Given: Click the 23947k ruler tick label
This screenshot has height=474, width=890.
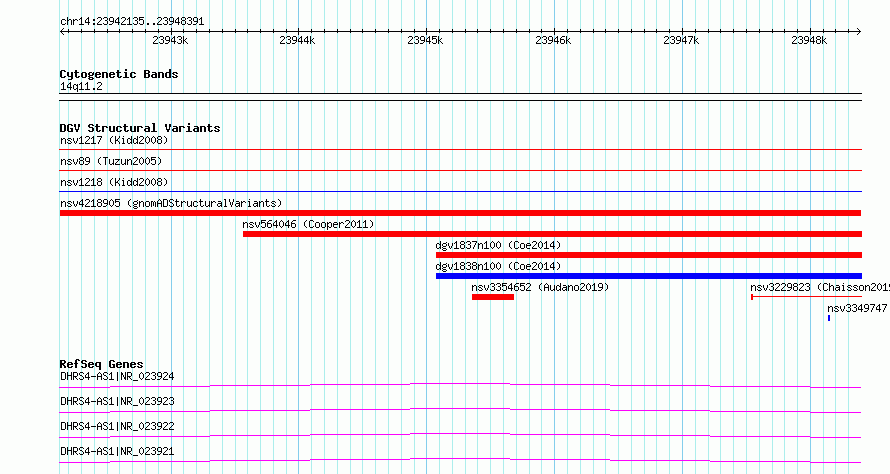Looking at the screenshot, I should coord(681,40).
